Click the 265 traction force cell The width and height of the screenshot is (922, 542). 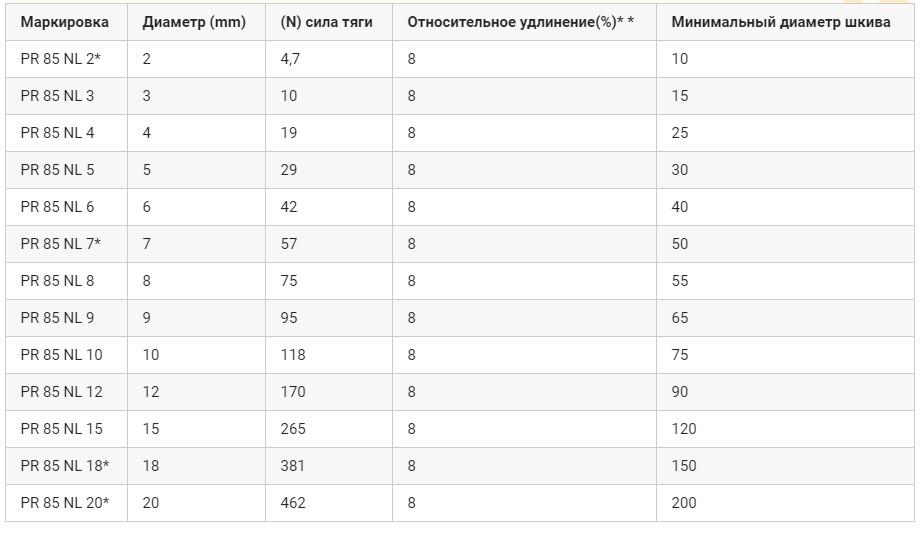point(329,429)
